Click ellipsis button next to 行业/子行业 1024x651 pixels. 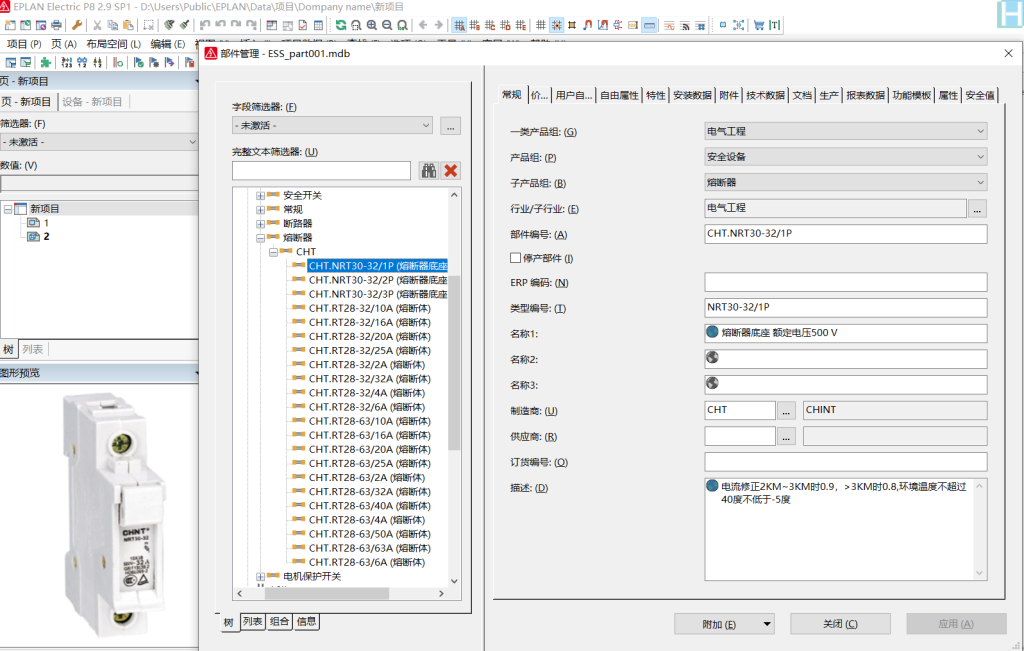point(977,209)
